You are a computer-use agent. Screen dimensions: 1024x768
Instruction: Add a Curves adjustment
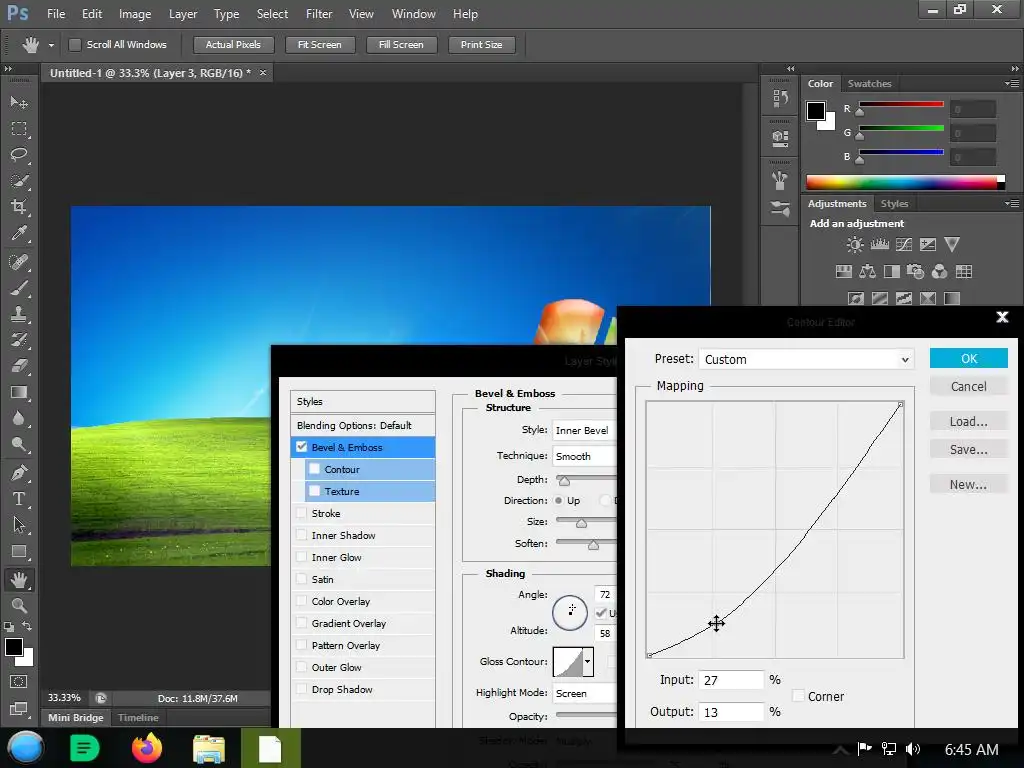(x=904, y=245)
